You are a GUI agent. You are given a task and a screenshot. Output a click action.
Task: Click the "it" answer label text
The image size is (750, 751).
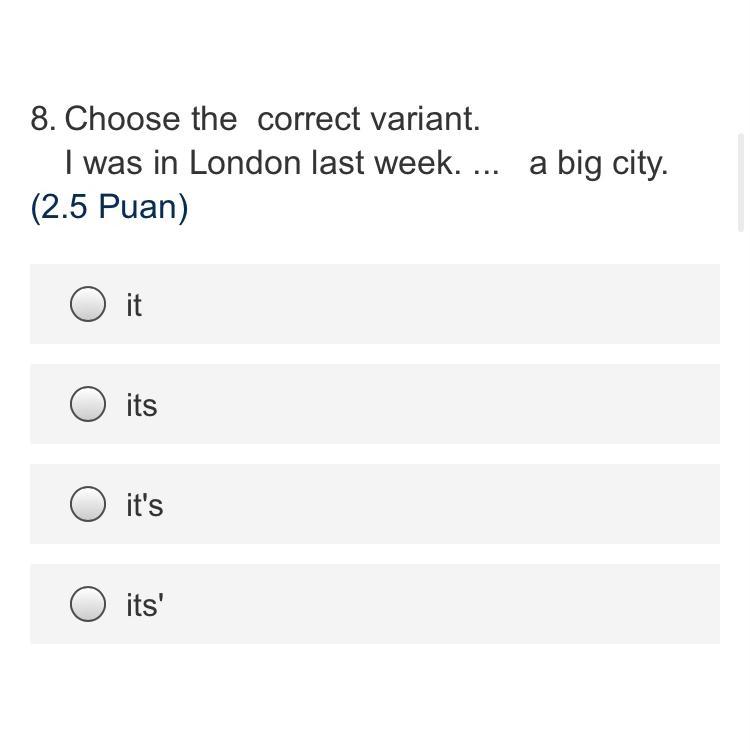point(134,305)
